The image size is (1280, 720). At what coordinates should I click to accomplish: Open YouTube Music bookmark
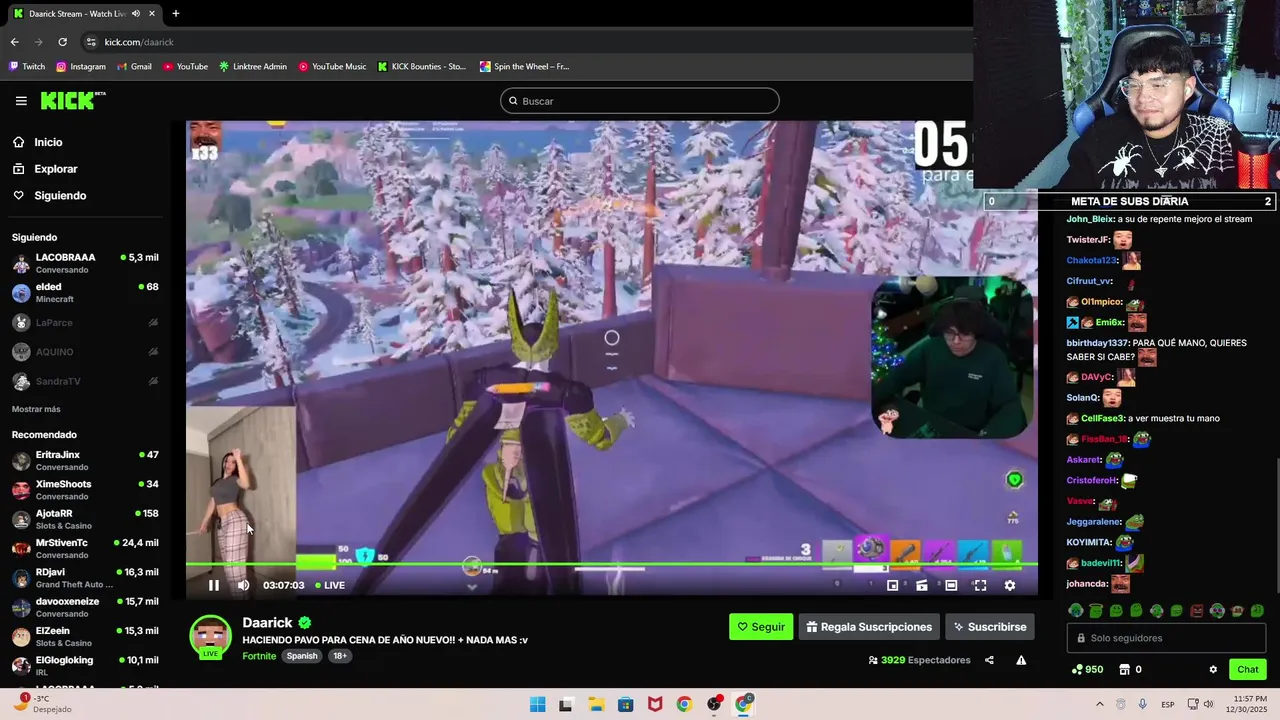point(332,67)
